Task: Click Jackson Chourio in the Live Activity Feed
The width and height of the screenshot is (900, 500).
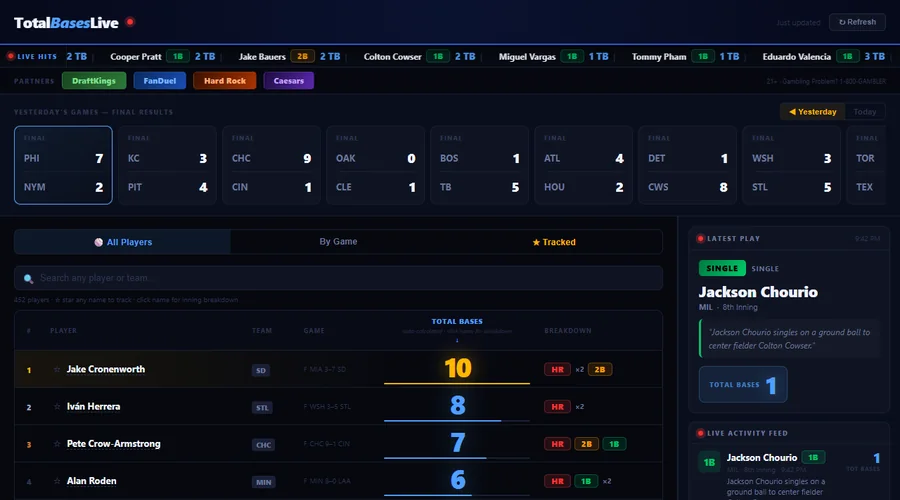Action: point(762,458)
